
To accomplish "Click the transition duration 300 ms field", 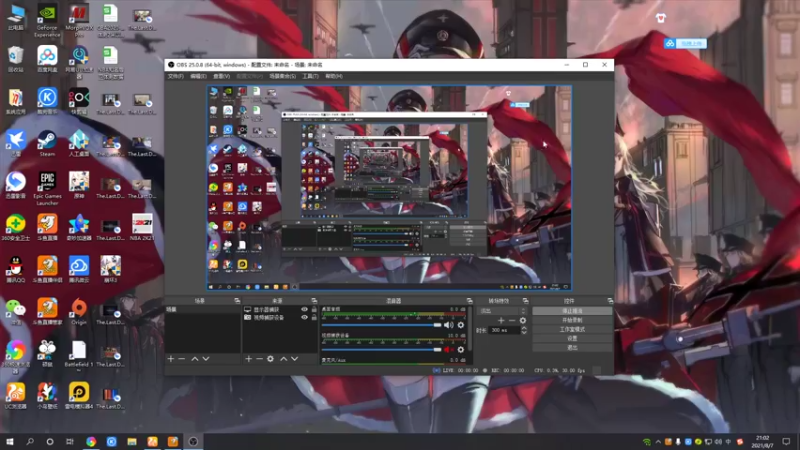I will pyautogui.click(x=504, y=330).
